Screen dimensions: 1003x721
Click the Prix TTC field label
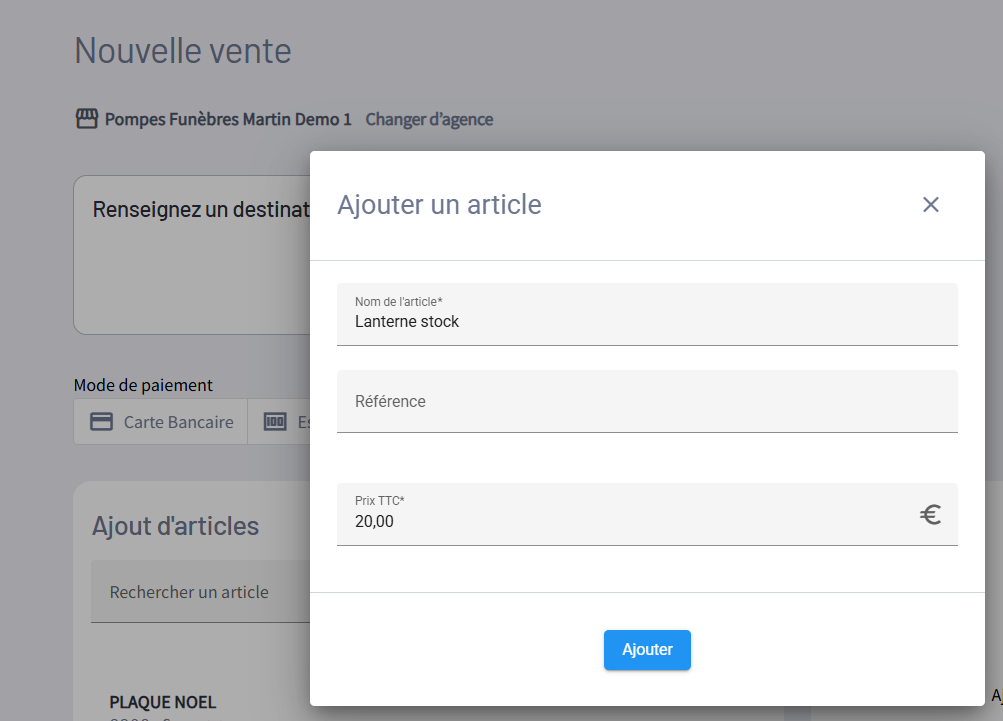(379, 500)
